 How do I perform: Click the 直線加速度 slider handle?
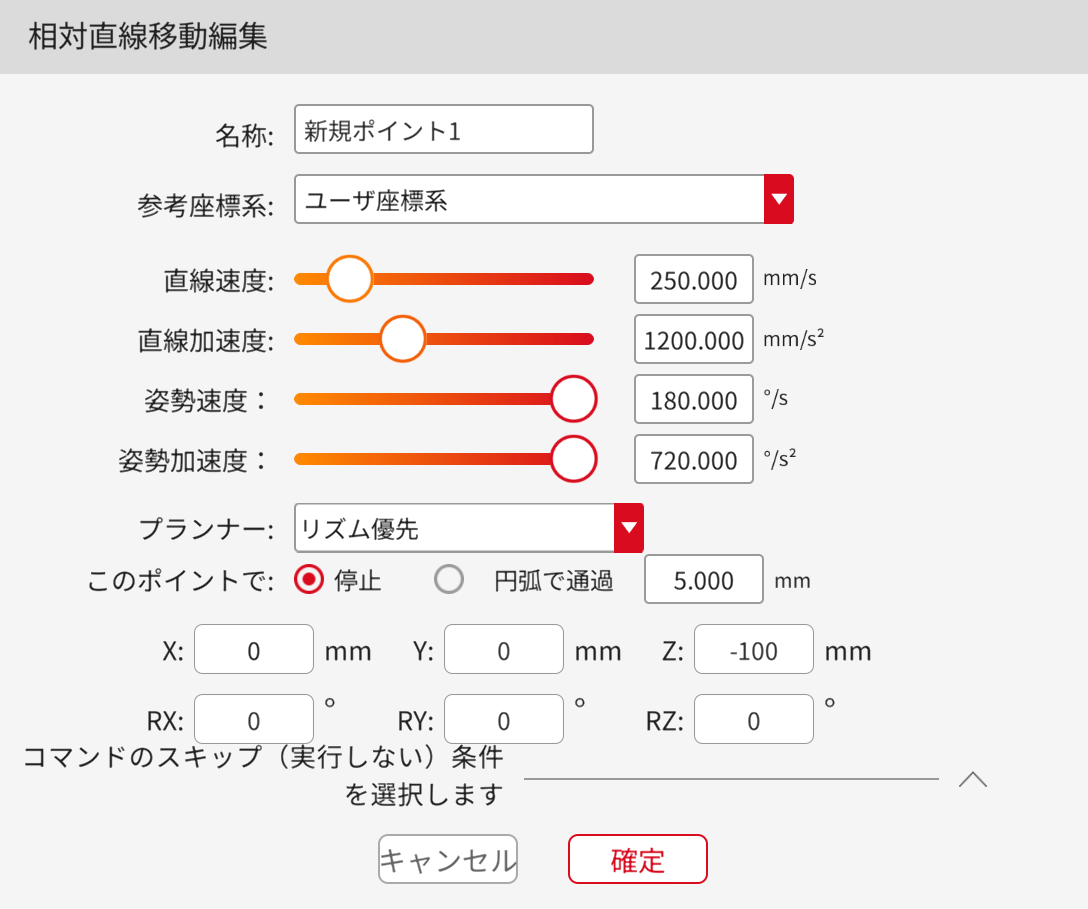pos(403,339)
